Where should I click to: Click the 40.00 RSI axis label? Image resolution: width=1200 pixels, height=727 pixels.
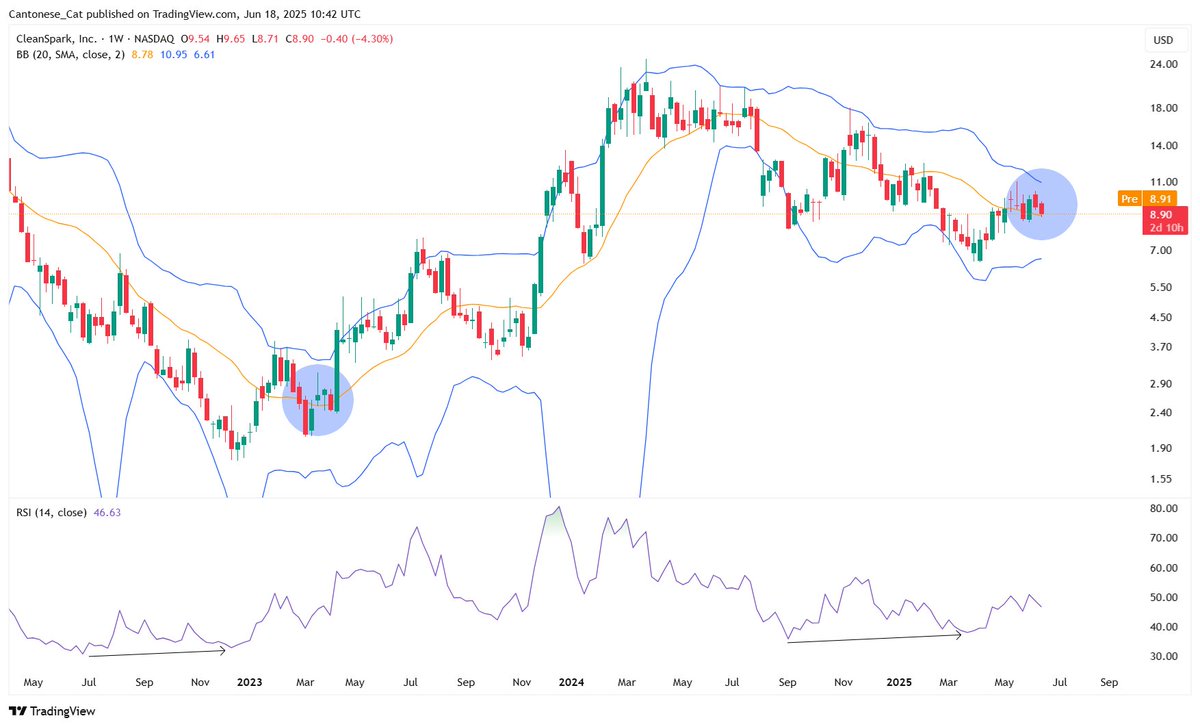1162,627
